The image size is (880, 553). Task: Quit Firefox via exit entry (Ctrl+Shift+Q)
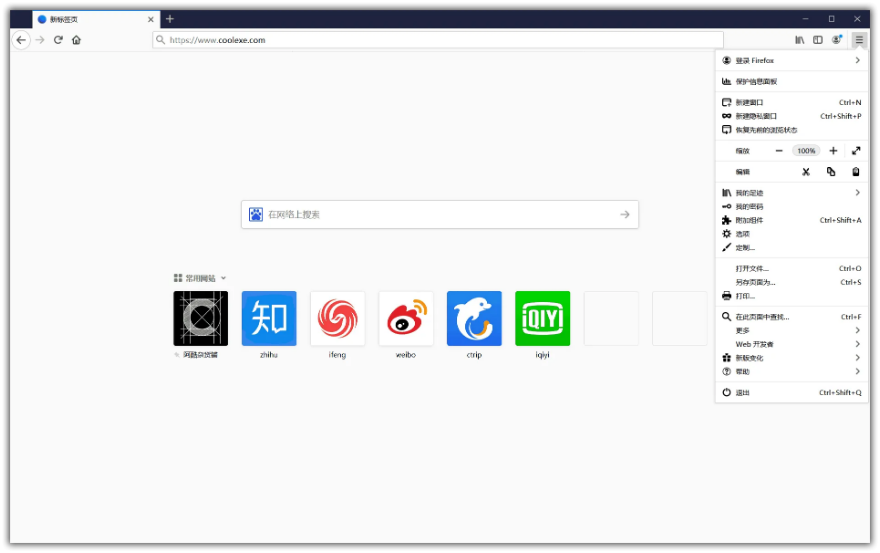coord(791,392)
